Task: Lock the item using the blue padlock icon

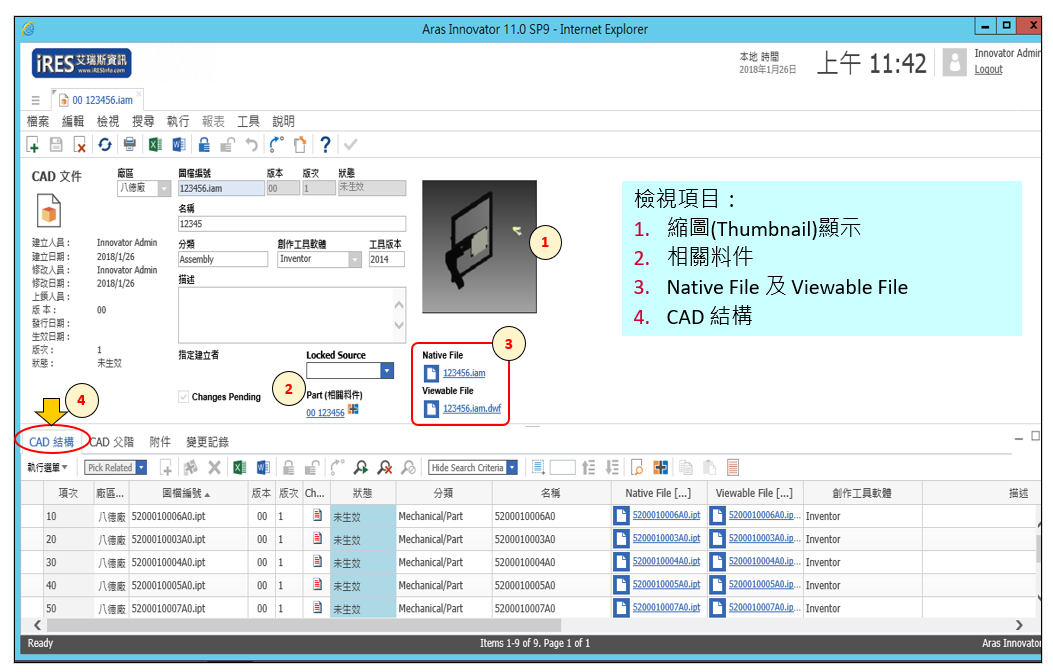Action: point(204,144)
